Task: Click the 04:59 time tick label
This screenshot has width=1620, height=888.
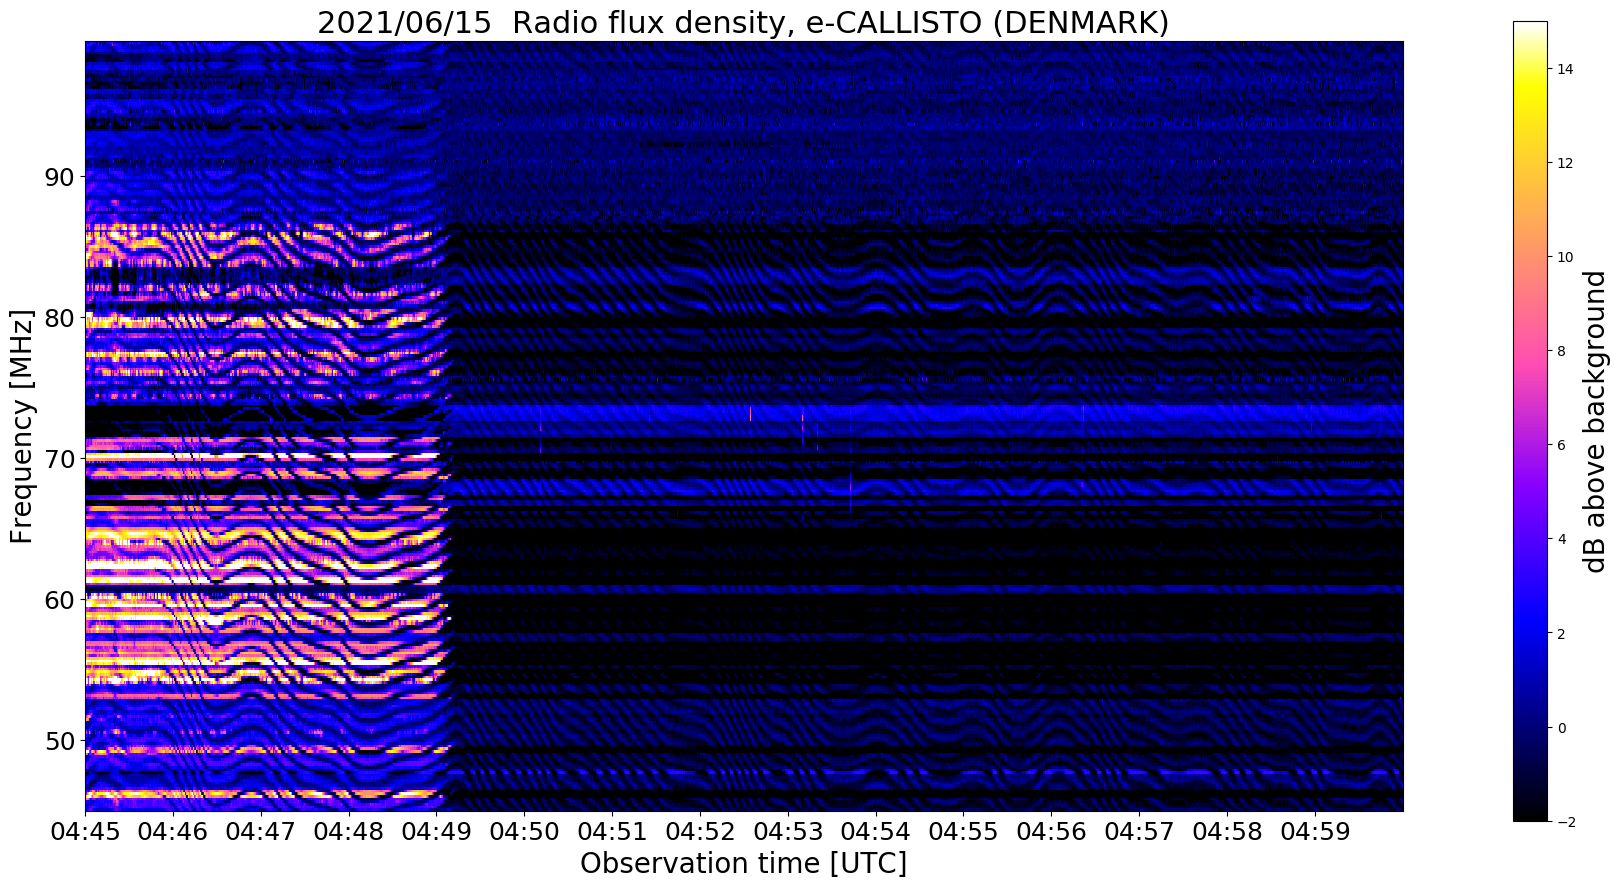Action: coord(1316,831)
